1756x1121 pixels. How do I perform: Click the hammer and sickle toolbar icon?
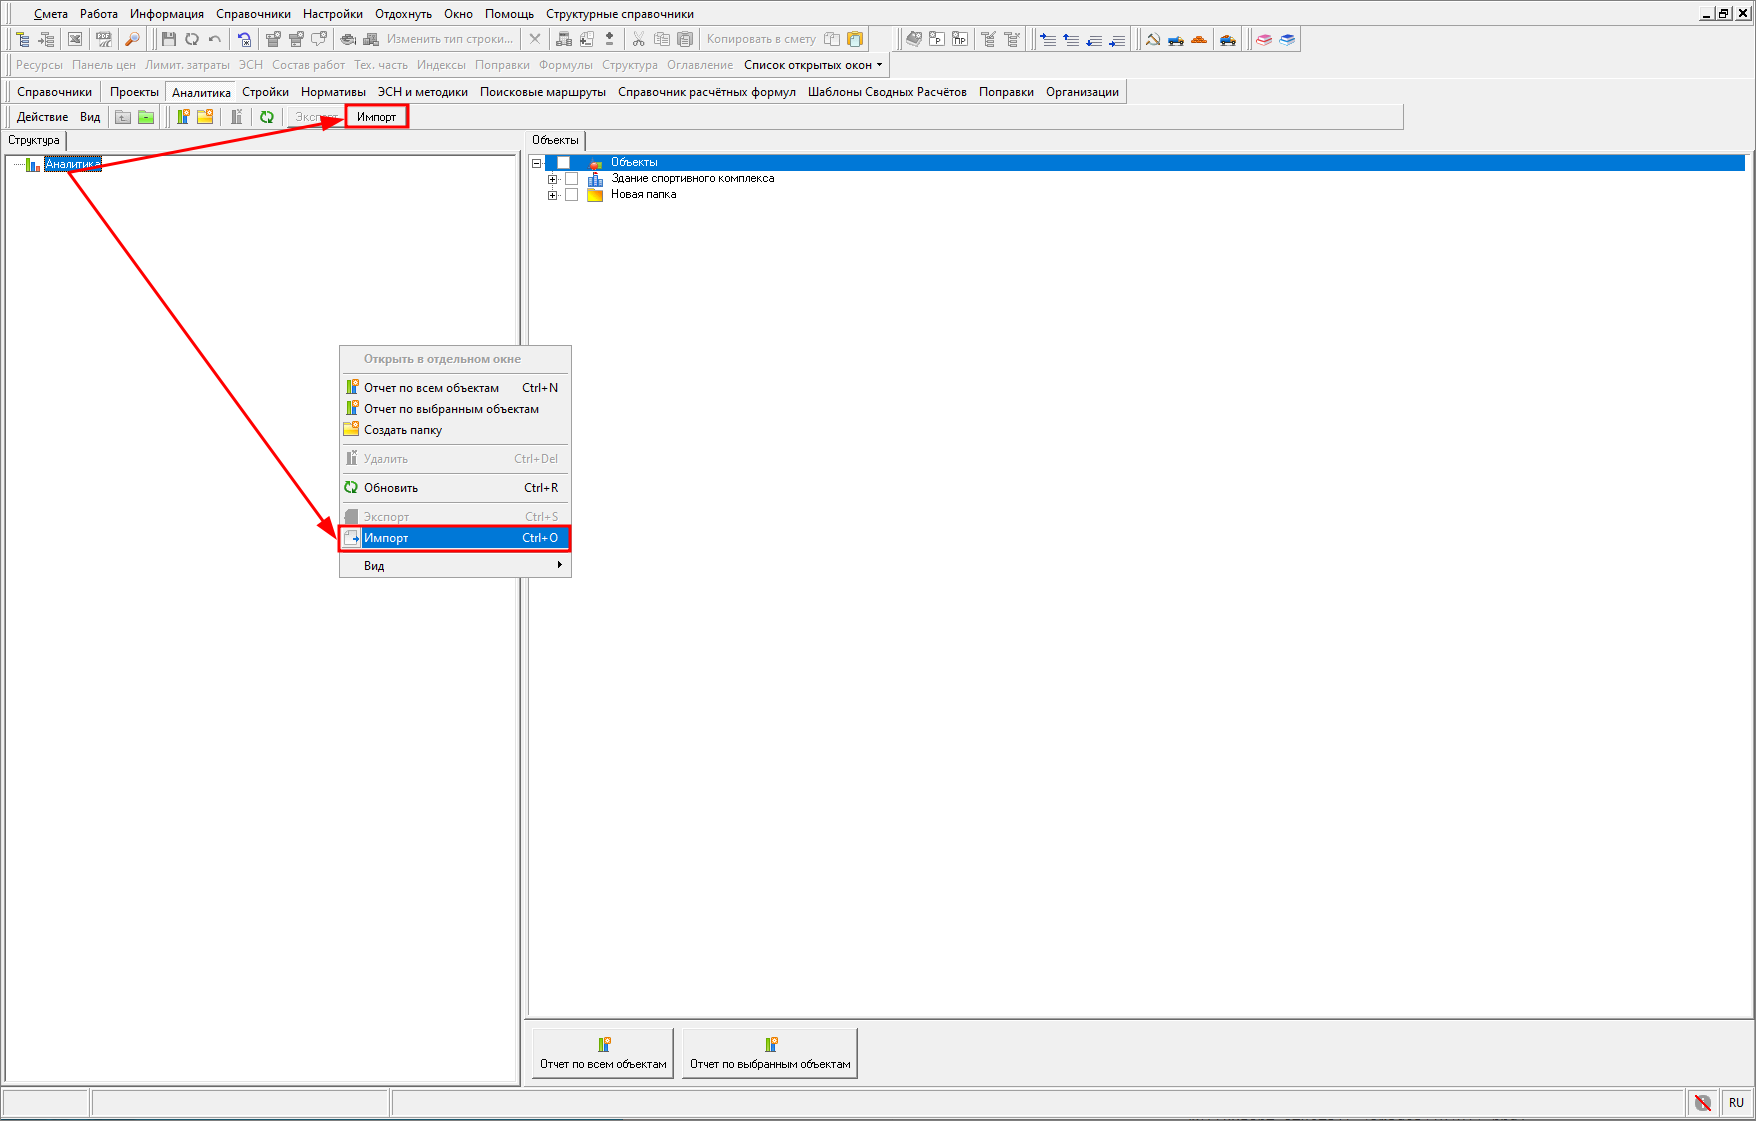click(x=1153, y=39)
